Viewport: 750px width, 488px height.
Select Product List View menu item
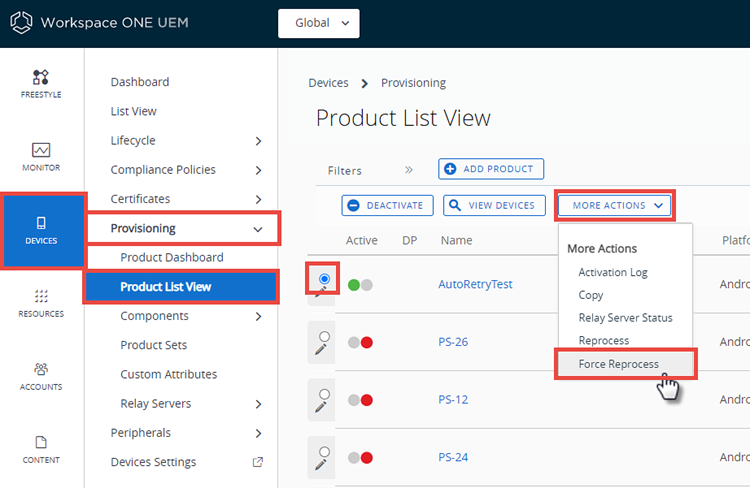pos(181,287)
